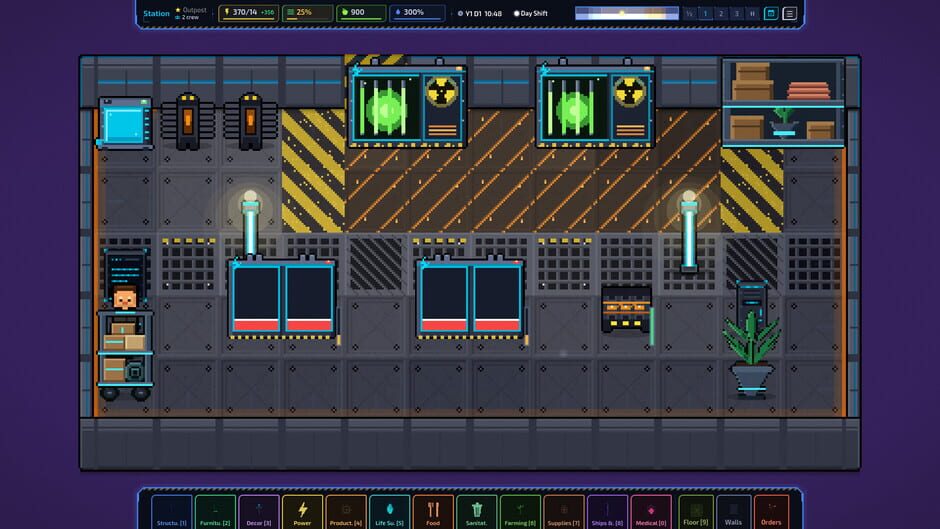
Task: Select the right battery bank unit
Action: [x=471, y=298]
